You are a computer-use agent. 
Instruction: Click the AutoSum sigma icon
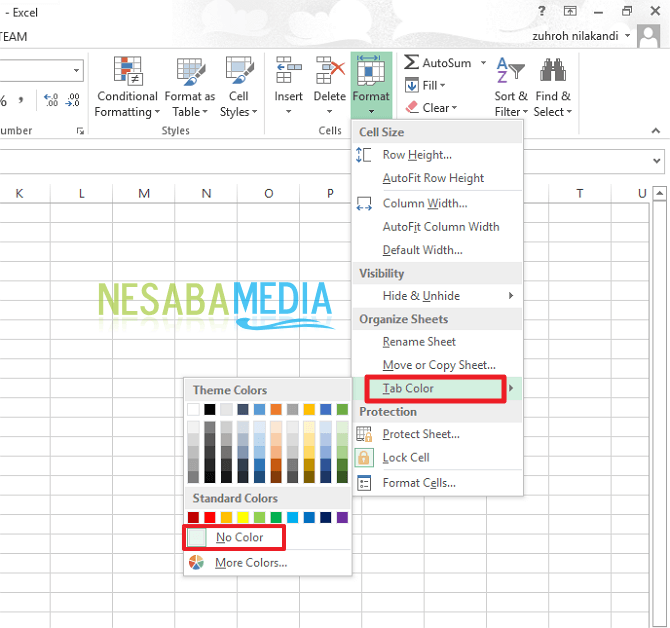[x=411, y=62]
